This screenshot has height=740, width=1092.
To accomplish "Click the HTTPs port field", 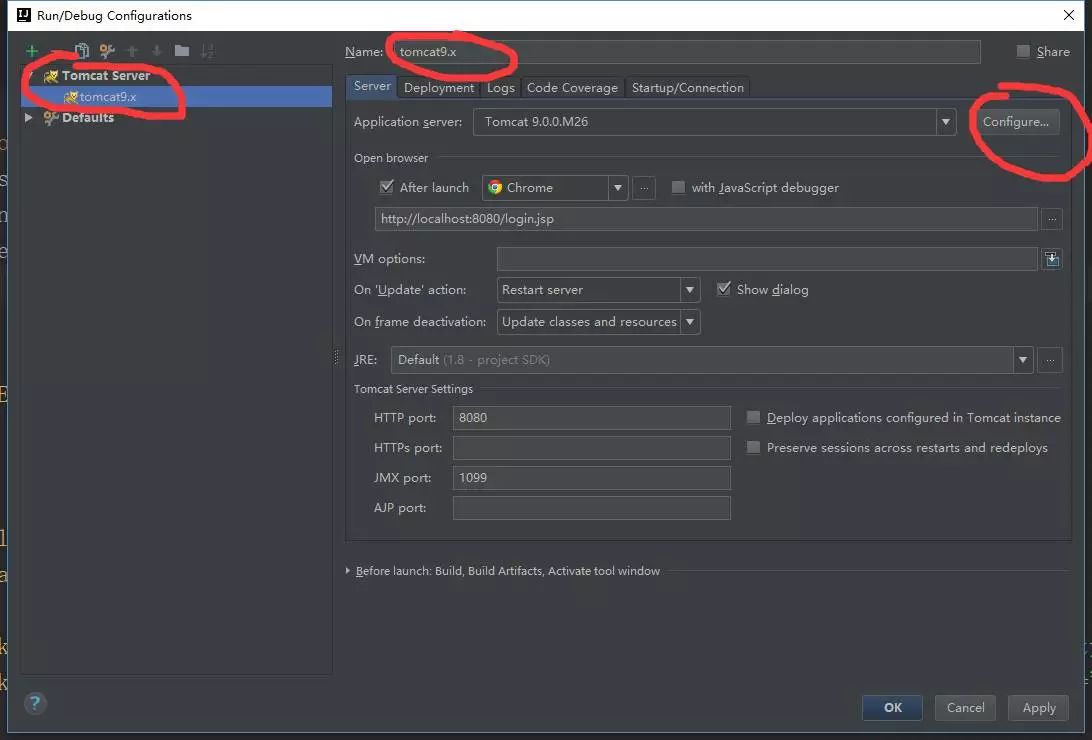I will click(x=591, y=448).
